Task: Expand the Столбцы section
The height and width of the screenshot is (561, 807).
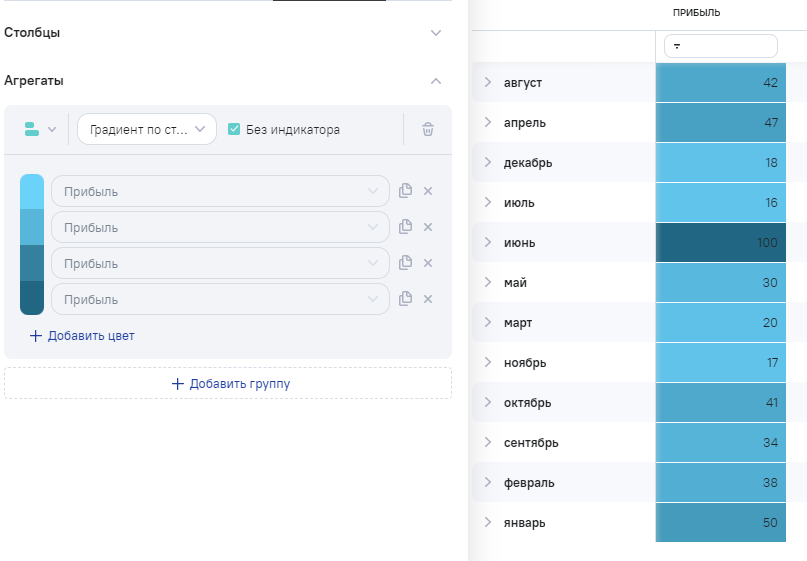Action: click(x=435, y=33)
